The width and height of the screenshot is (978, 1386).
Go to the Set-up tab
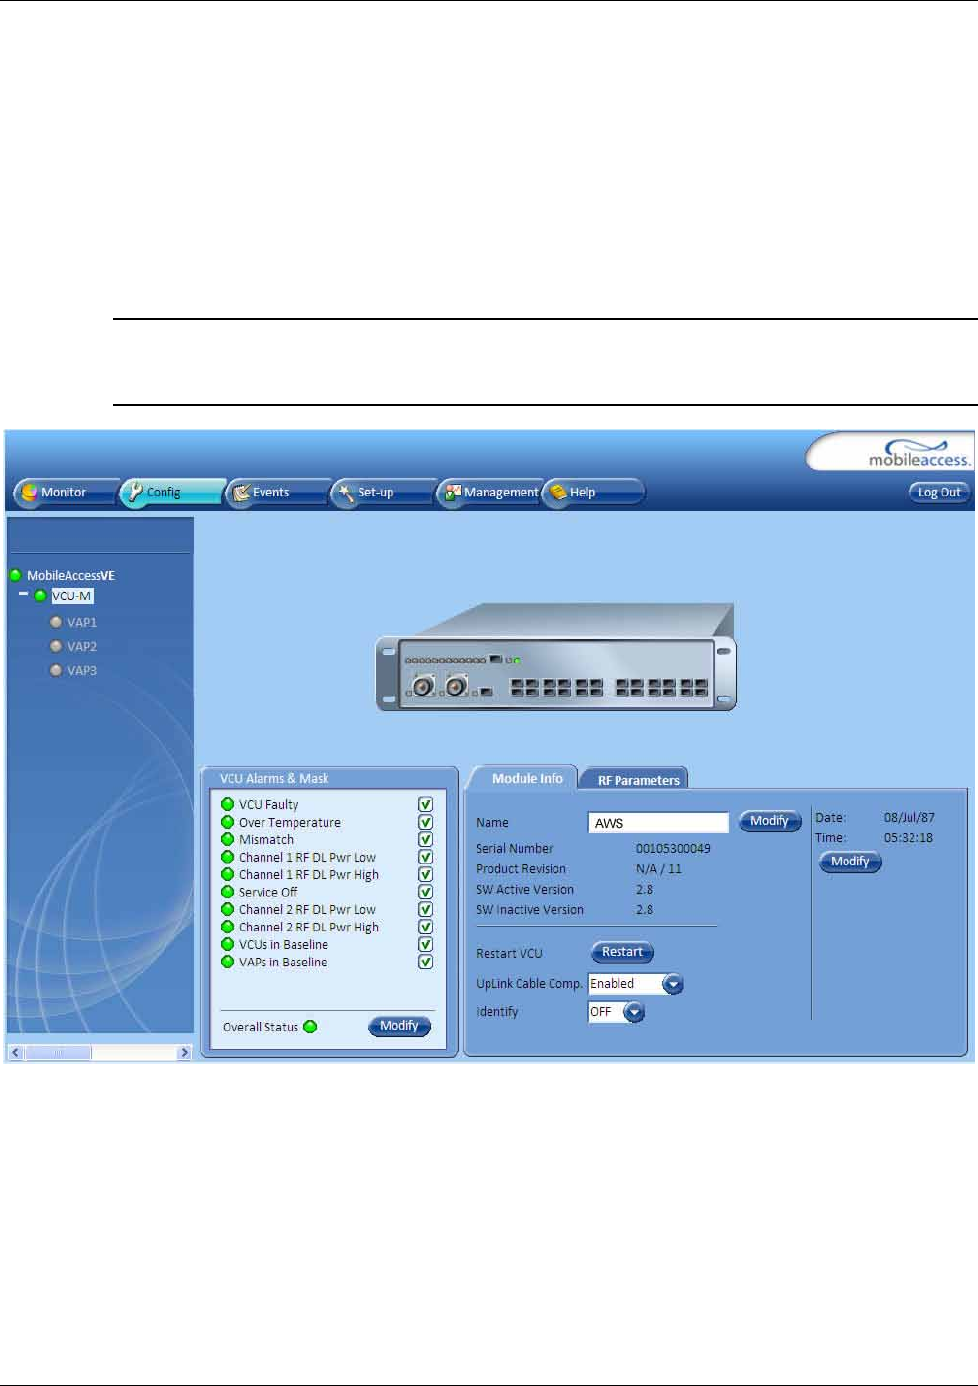click(x=383, y=492)
